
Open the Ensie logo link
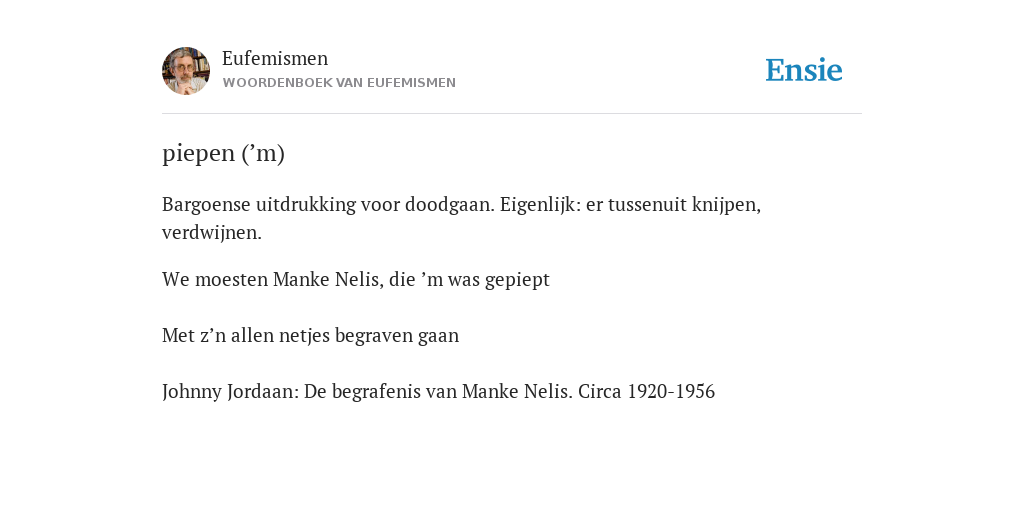pos(803,70)
